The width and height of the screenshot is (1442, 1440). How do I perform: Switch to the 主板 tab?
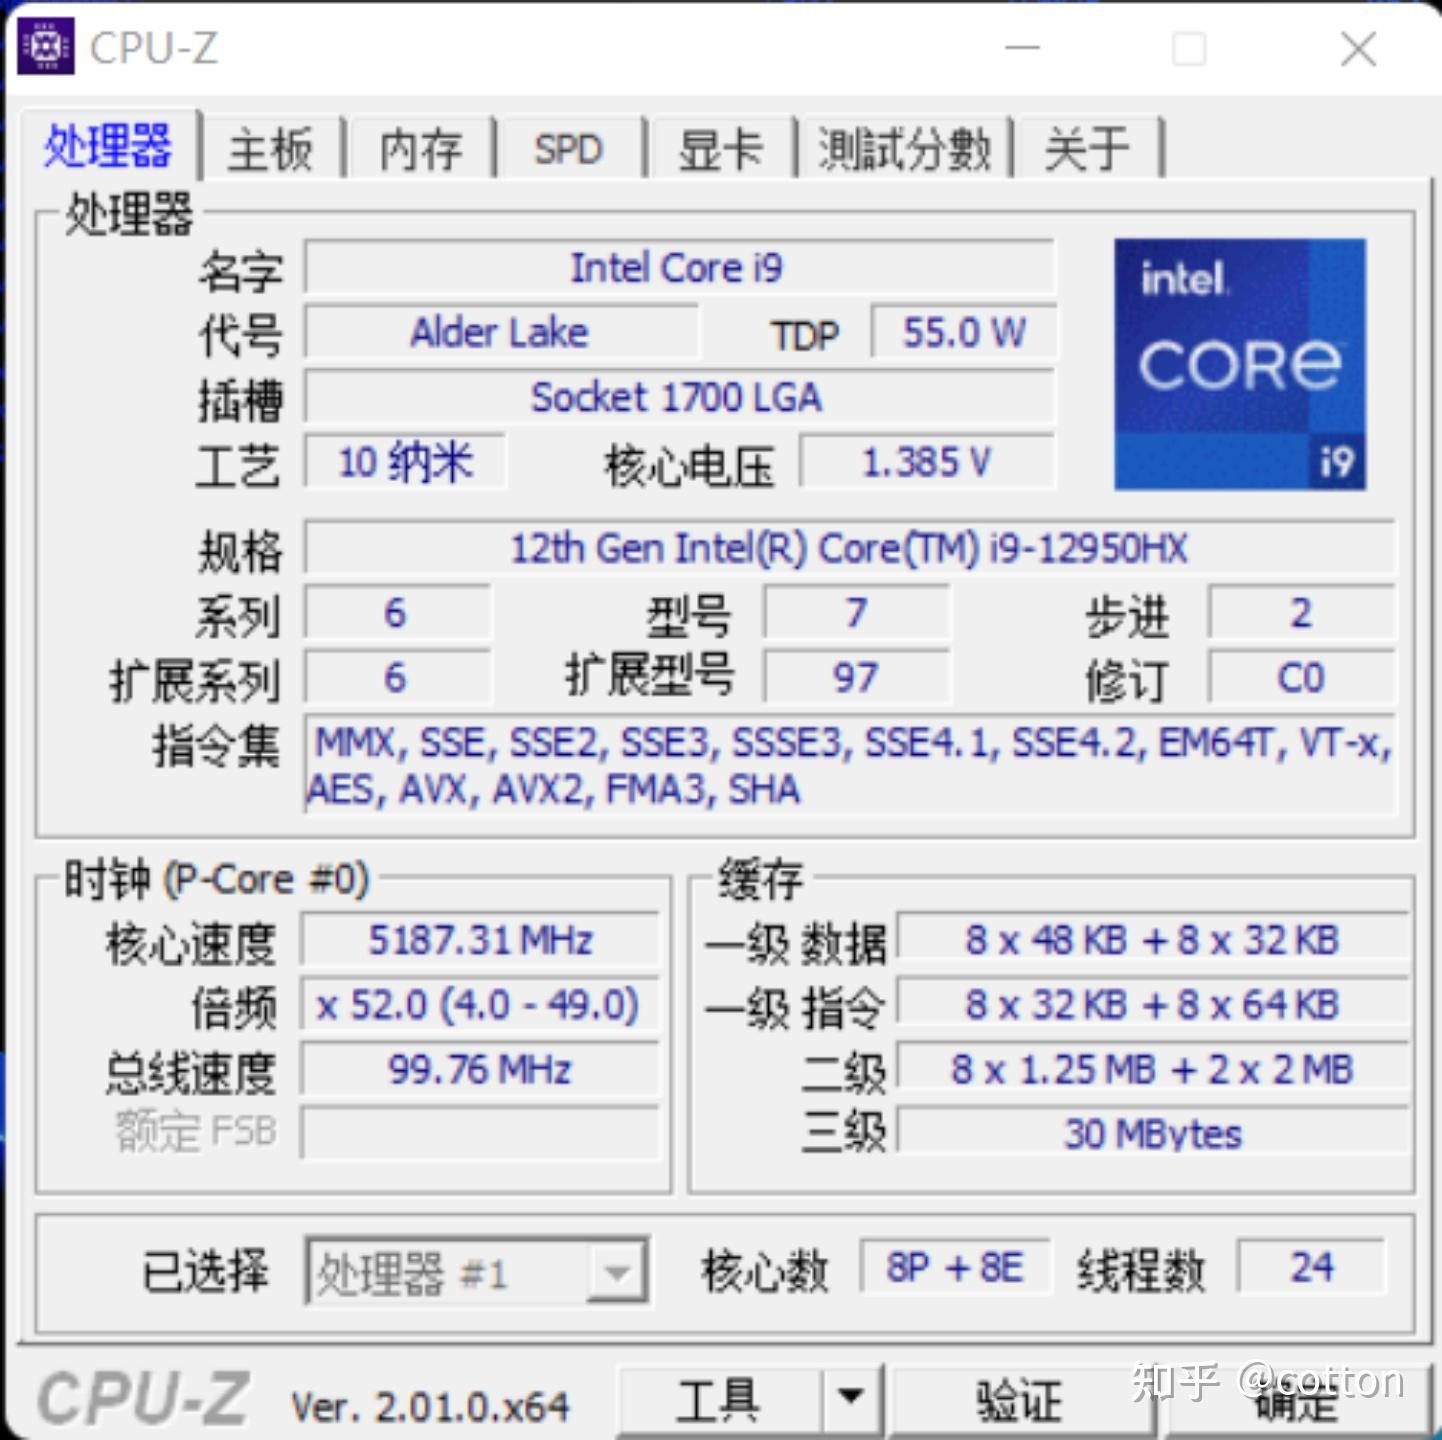270,148
